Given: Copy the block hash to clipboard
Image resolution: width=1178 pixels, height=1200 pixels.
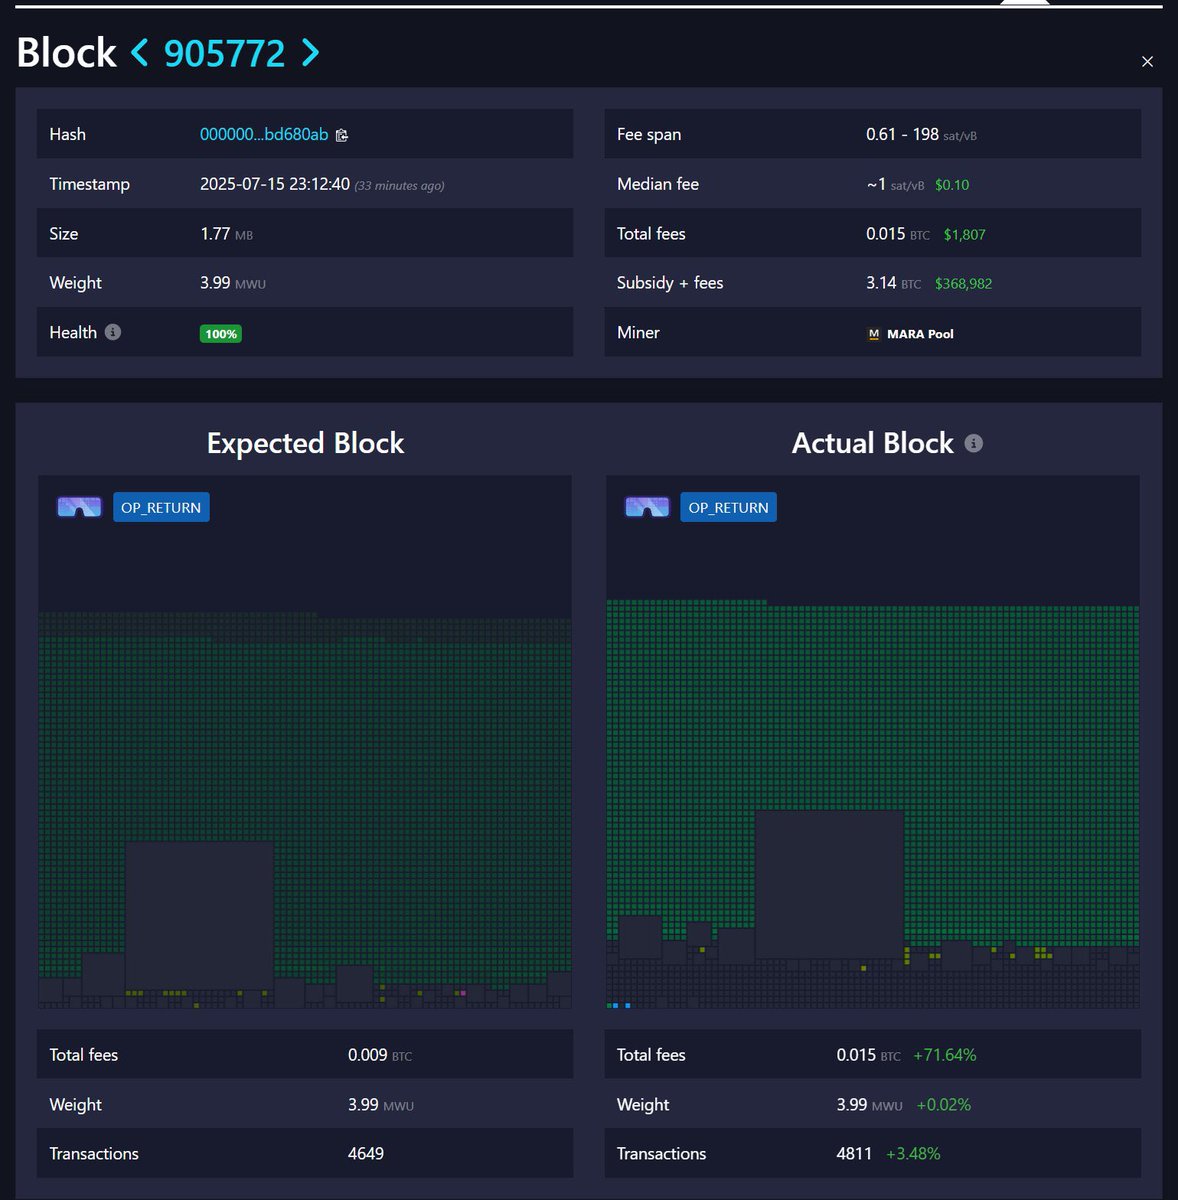Looking at the screenshot, I should (342, 135).
